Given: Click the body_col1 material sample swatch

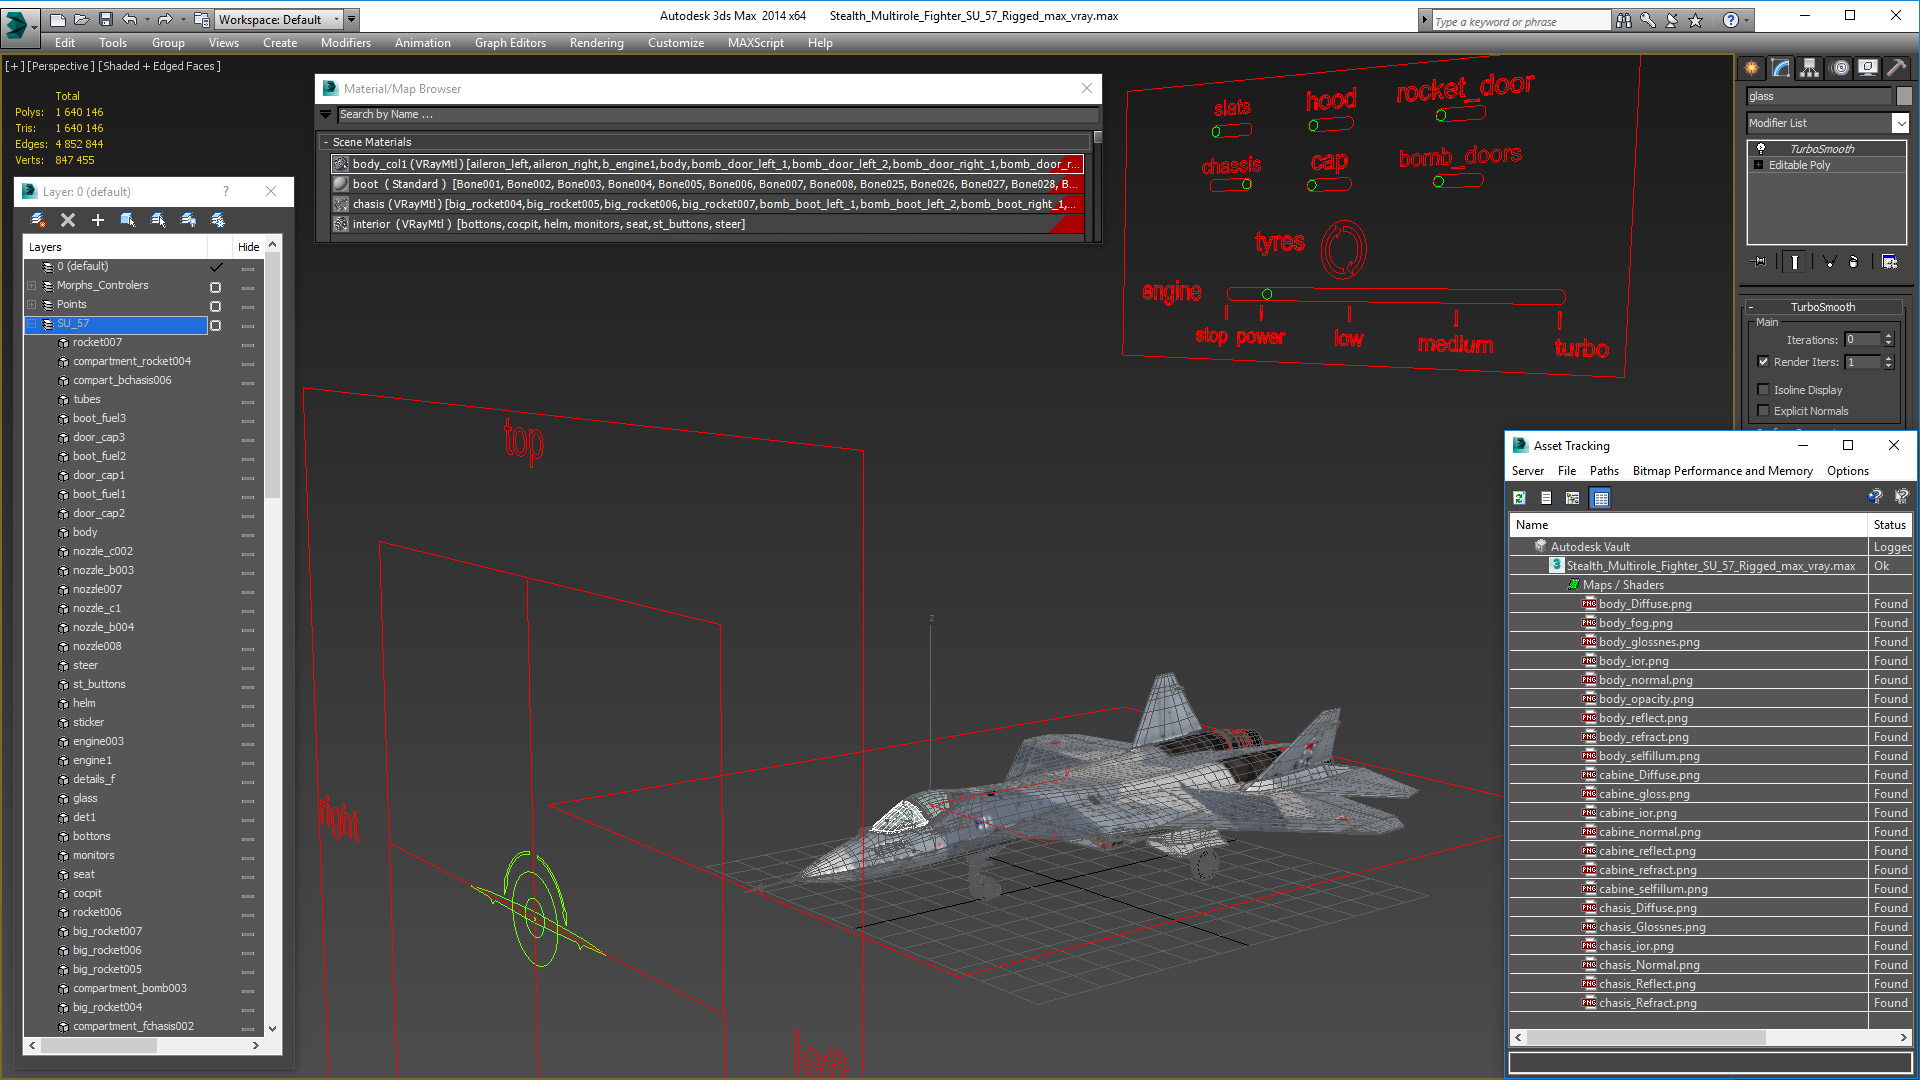Looking at the screenshot, I should pyautogui.click(x=341, y=164).
